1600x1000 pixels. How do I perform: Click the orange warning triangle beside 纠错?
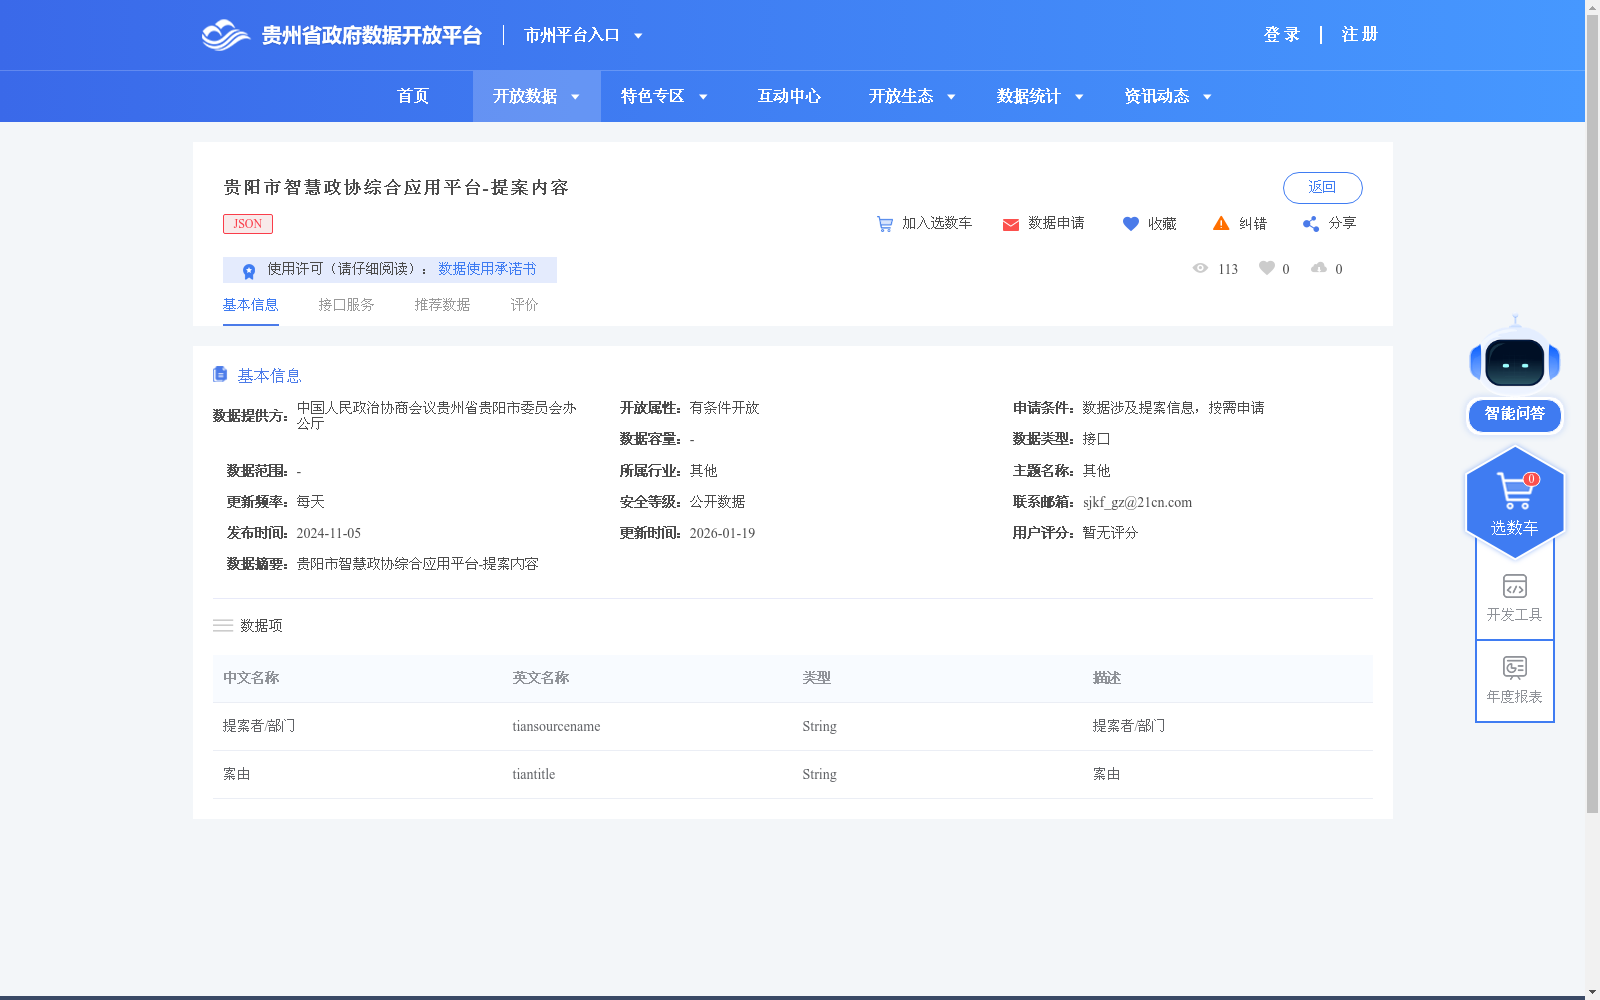[1221, 223]
